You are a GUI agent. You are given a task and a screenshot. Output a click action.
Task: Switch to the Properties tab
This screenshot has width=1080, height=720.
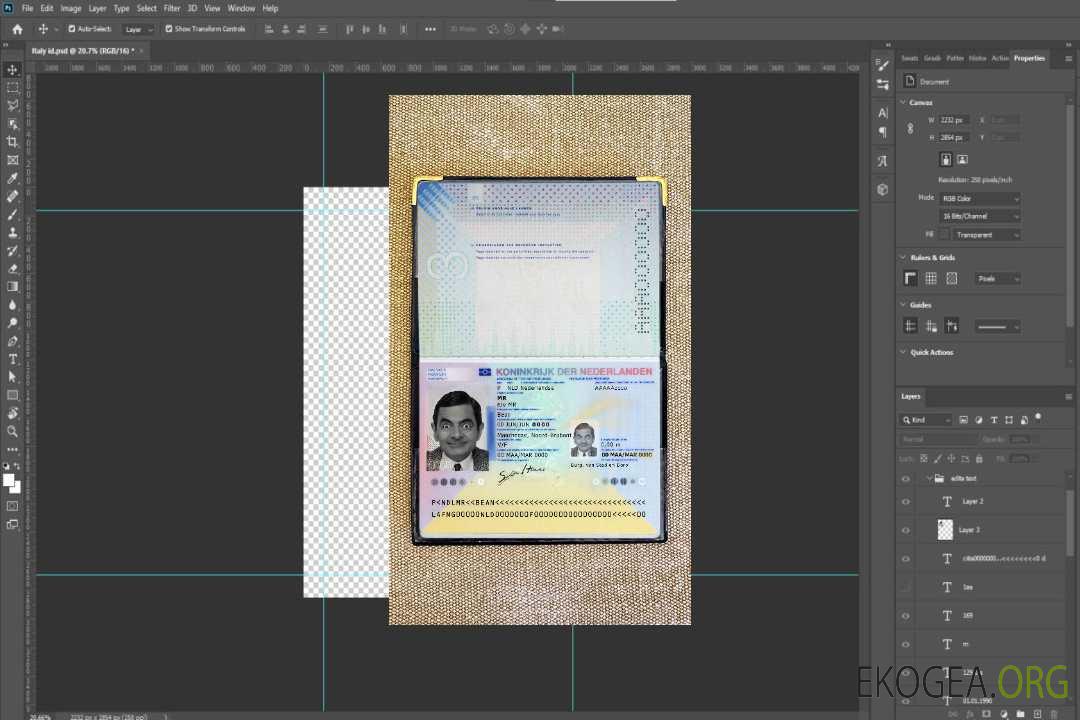click(1029, 59)
